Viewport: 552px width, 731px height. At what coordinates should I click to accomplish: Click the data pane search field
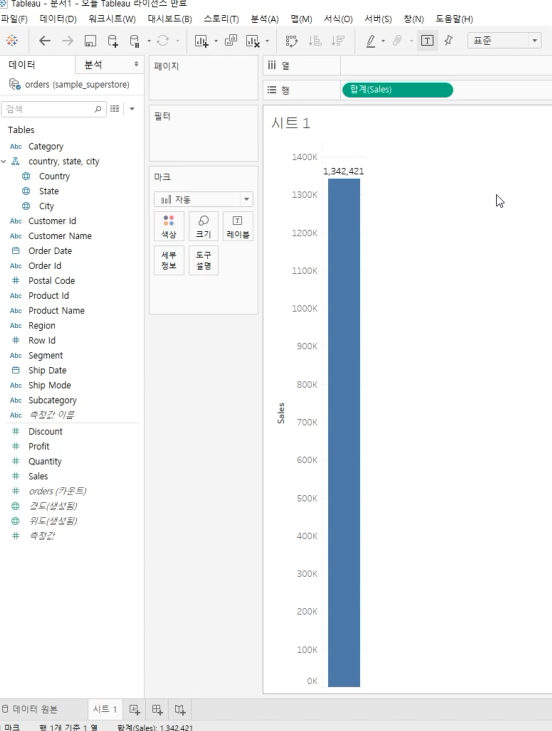[x=54, y=109]
